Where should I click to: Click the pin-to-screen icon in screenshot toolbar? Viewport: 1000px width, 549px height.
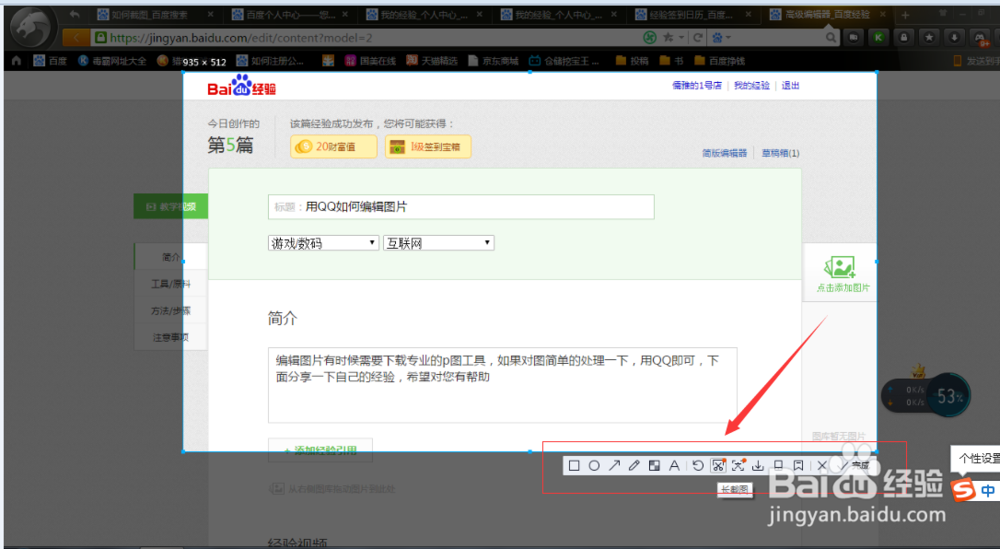(778, 465)
